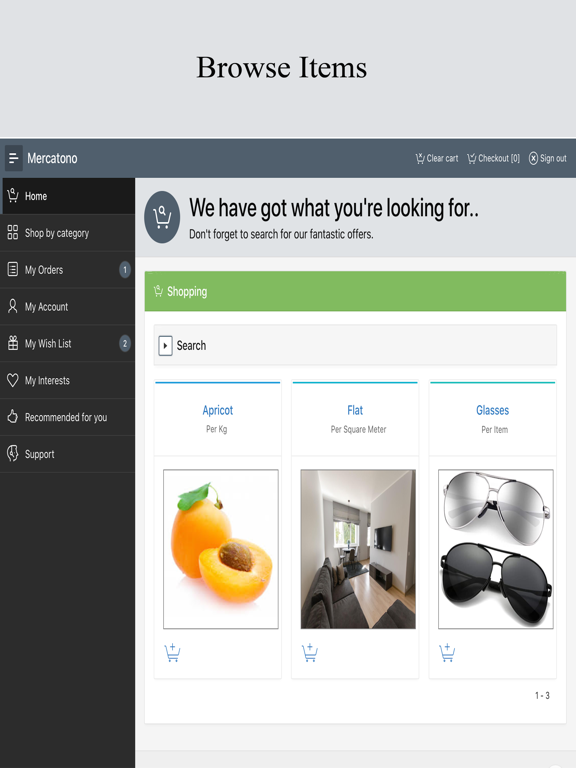Click the Support headset icon
The height and width of the screenshot is (768, 576).
click(x=13, y=454)
